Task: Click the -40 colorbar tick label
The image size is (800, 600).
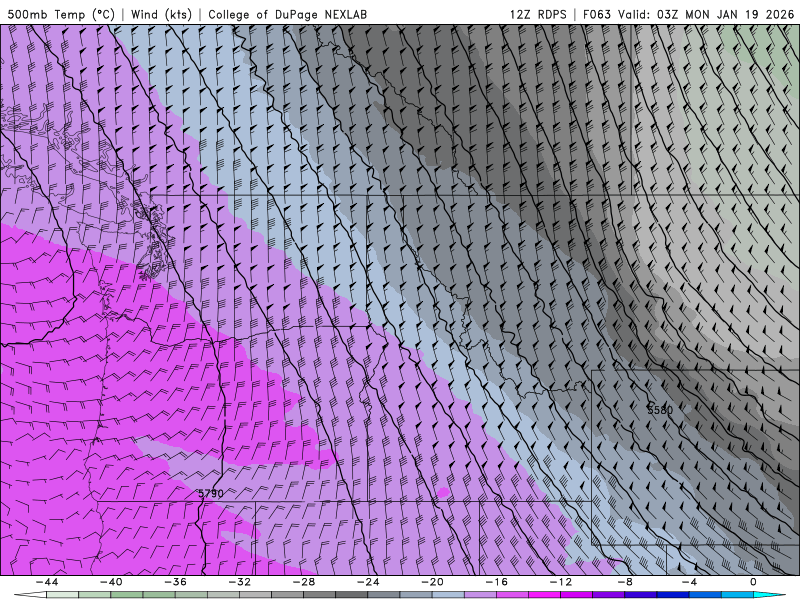Action: coord(111,582)
